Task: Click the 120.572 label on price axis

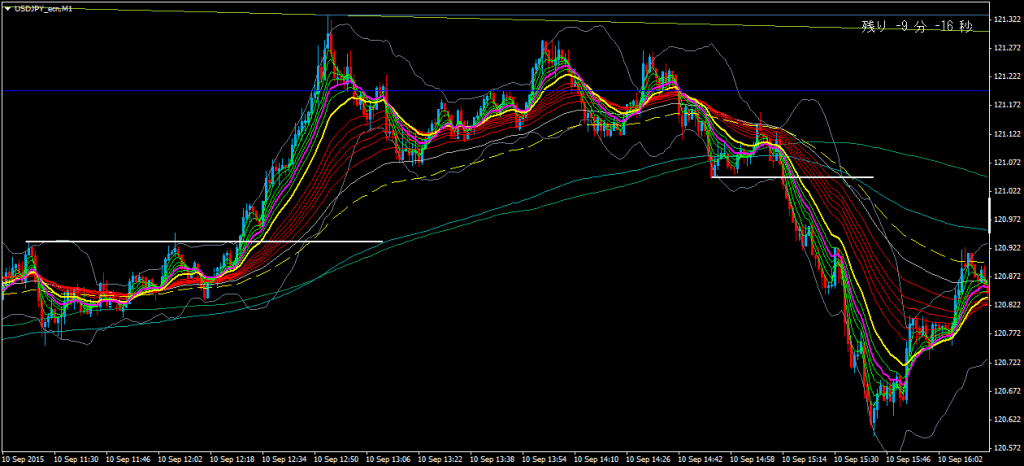Action: (x=1005, y=448)
